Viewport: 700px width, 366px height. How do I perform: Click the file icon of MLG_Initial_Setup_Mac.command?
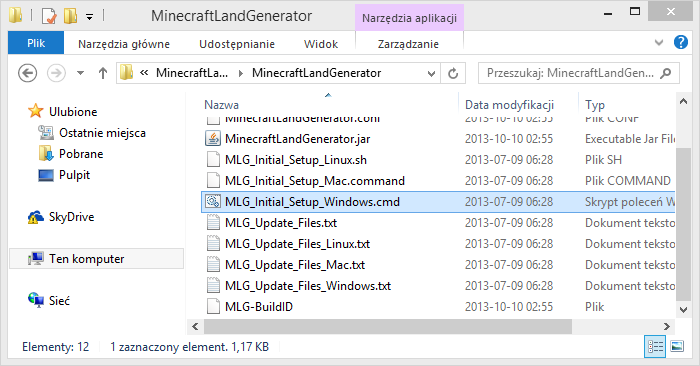(213, 181)
